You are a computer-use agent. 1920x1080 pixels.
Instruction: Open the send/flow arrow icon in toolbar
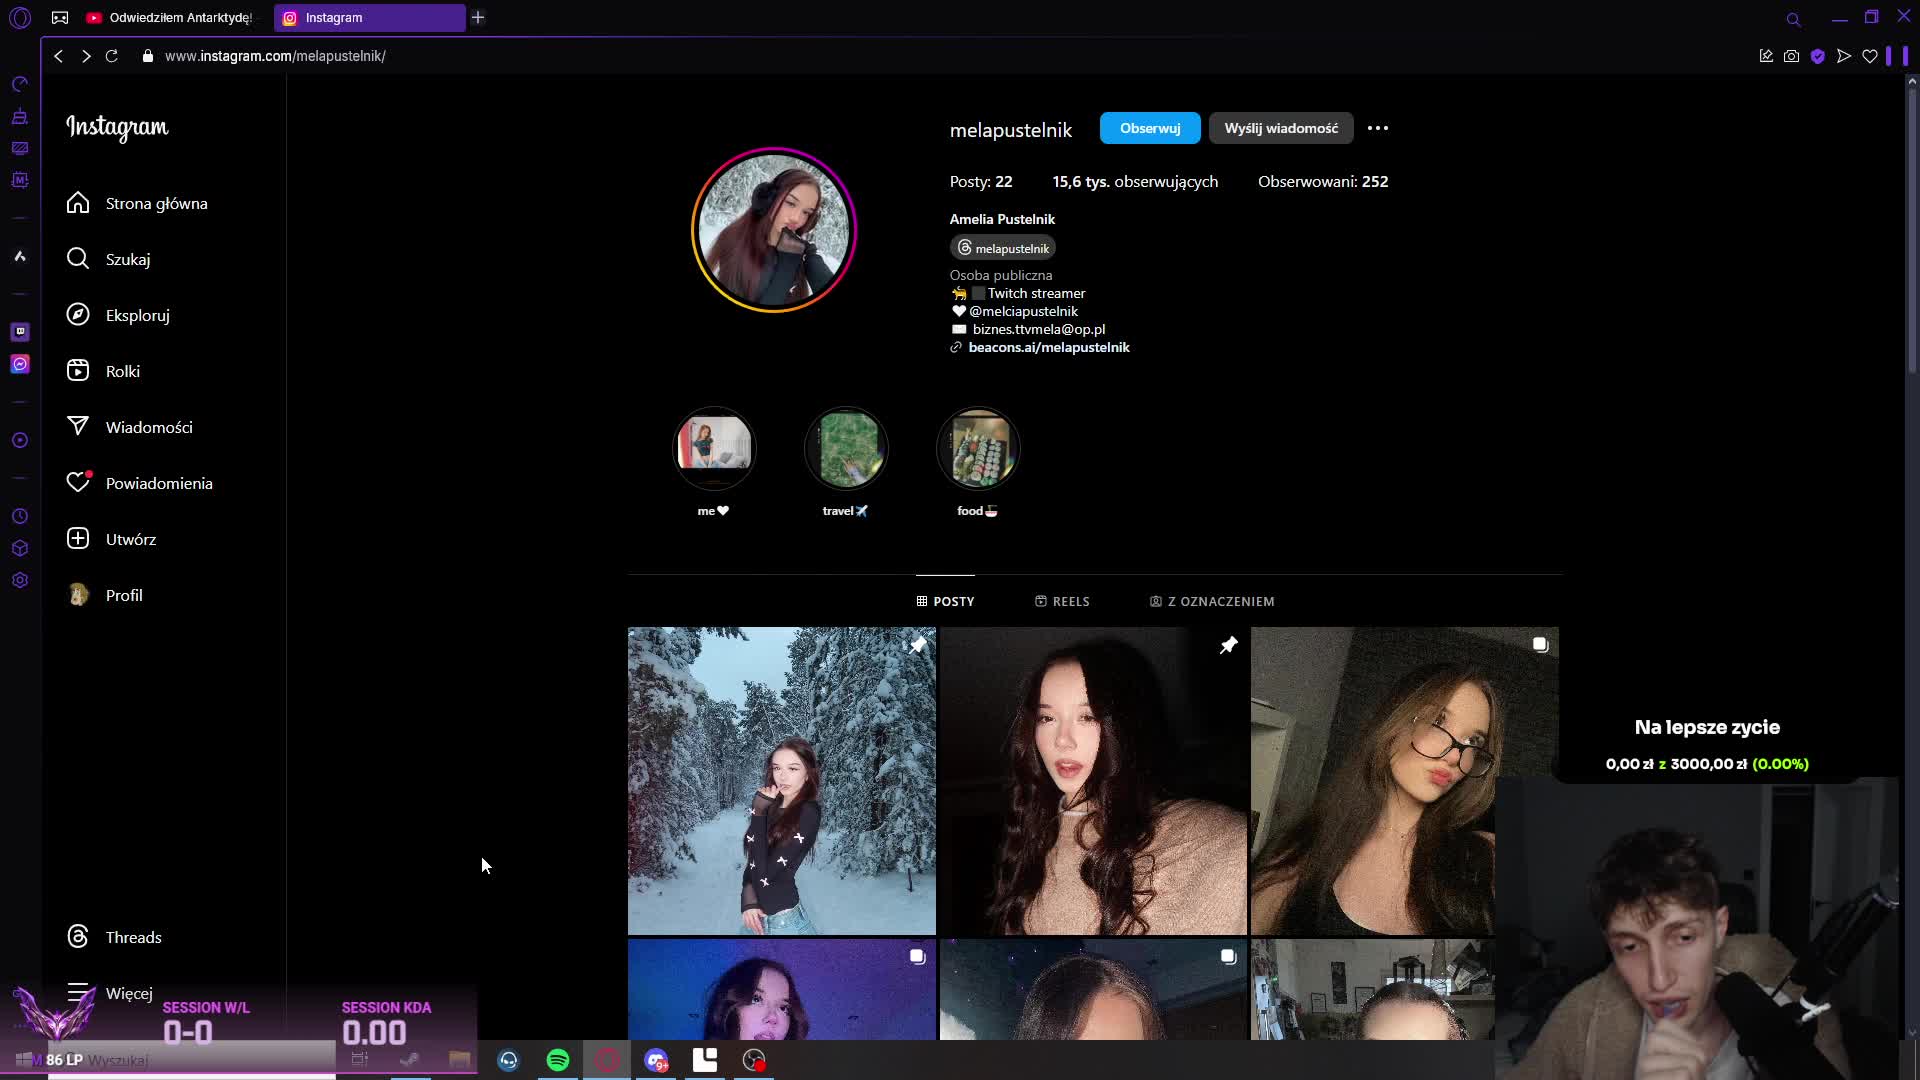tap(1843, 56)
